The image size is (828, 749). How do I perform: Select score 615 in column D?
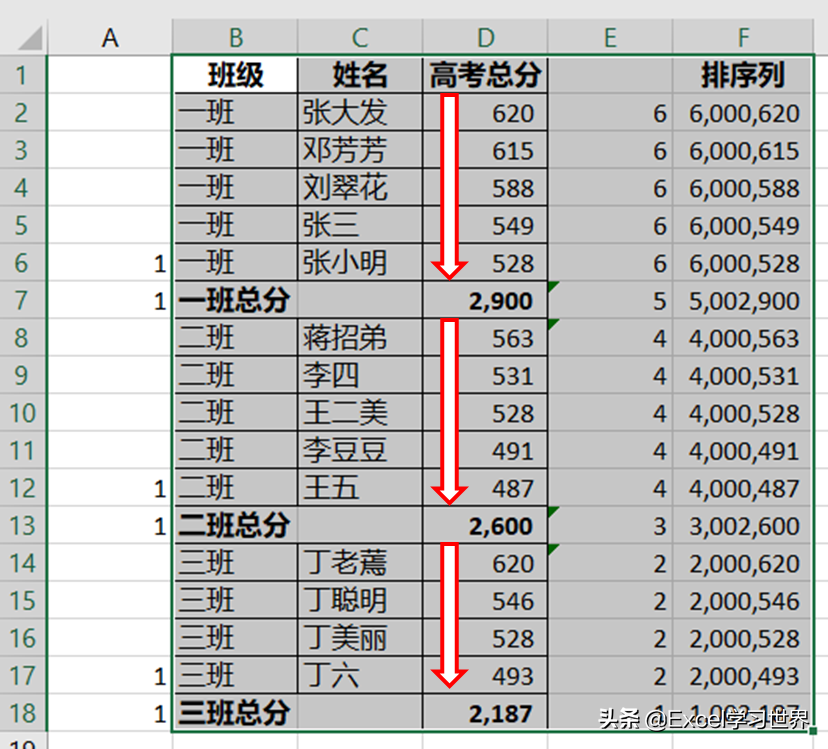click(x=485, y=150)
